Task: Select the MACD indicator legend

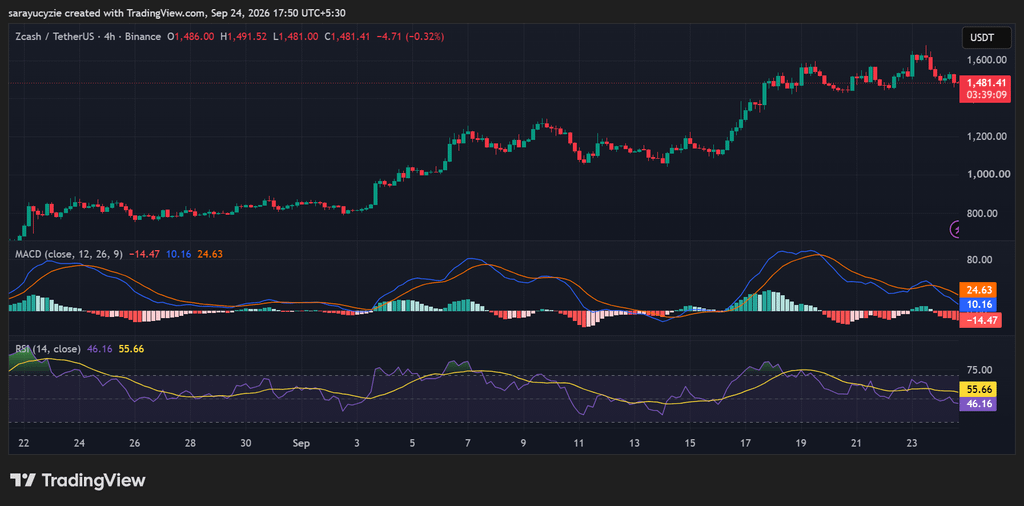Action: point(68,254)
